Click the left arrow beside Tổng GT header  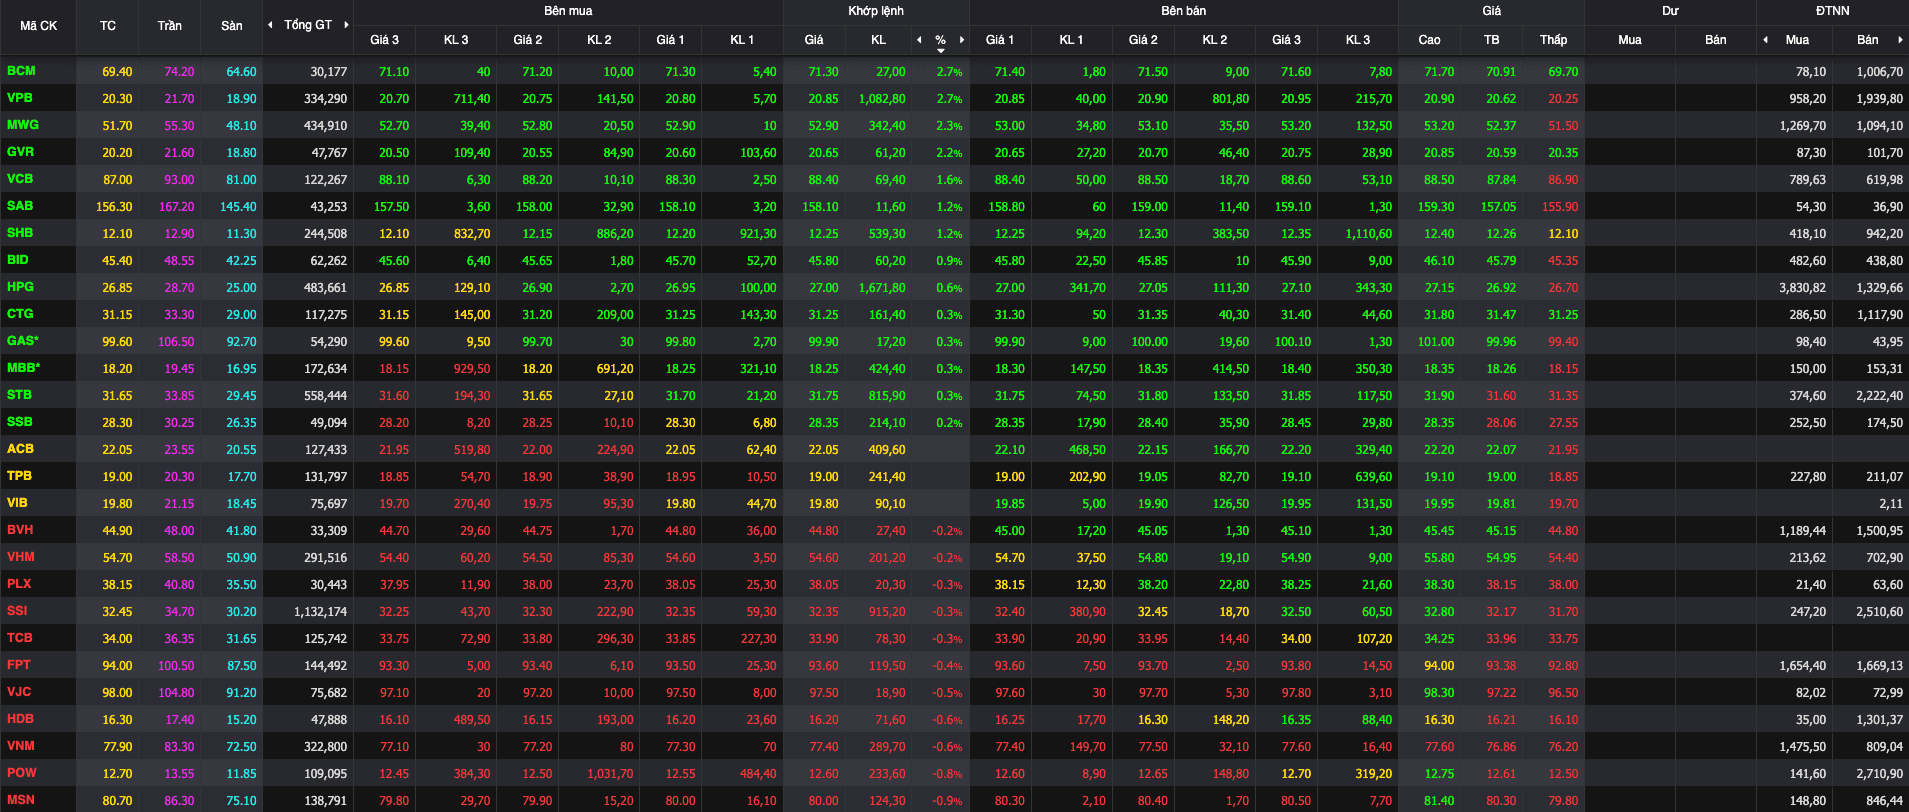(x=270, y=25)
